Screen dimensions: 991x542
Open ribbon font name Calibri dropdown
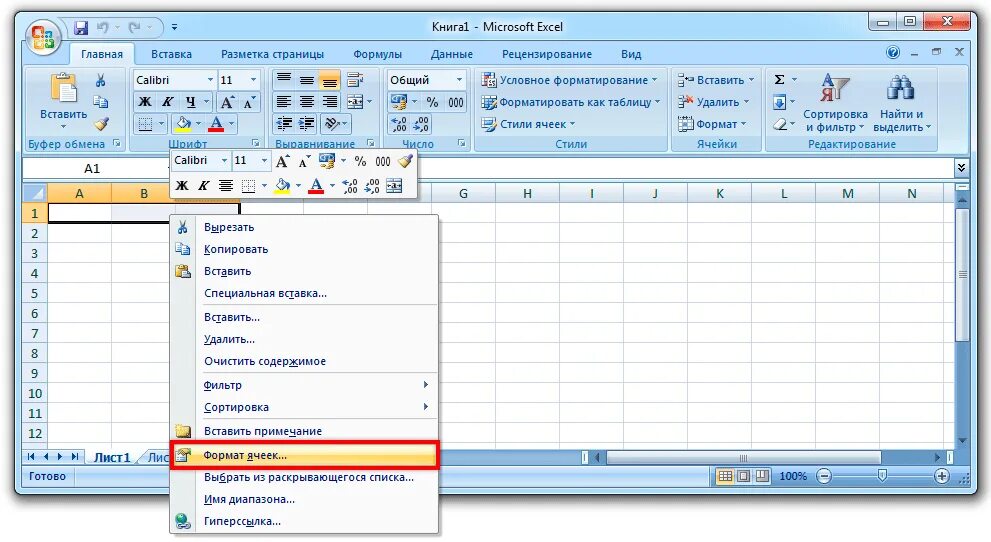pos(210,80)
